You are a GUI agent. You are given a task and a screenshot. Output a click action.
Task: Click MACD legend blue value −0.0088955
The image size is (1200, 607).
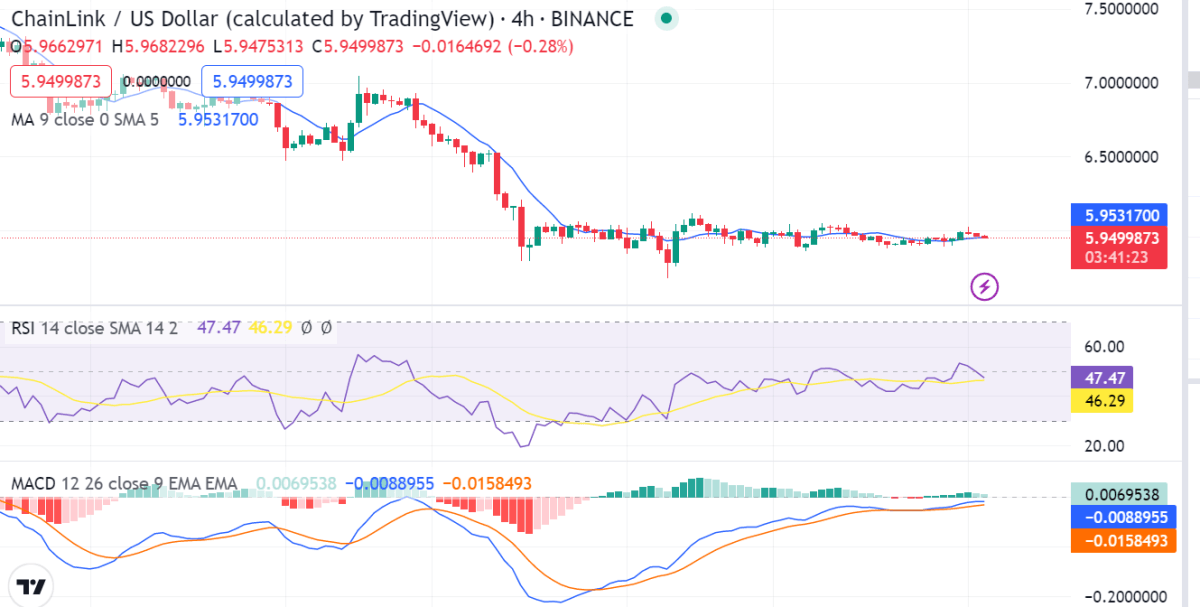coord(391,484)
